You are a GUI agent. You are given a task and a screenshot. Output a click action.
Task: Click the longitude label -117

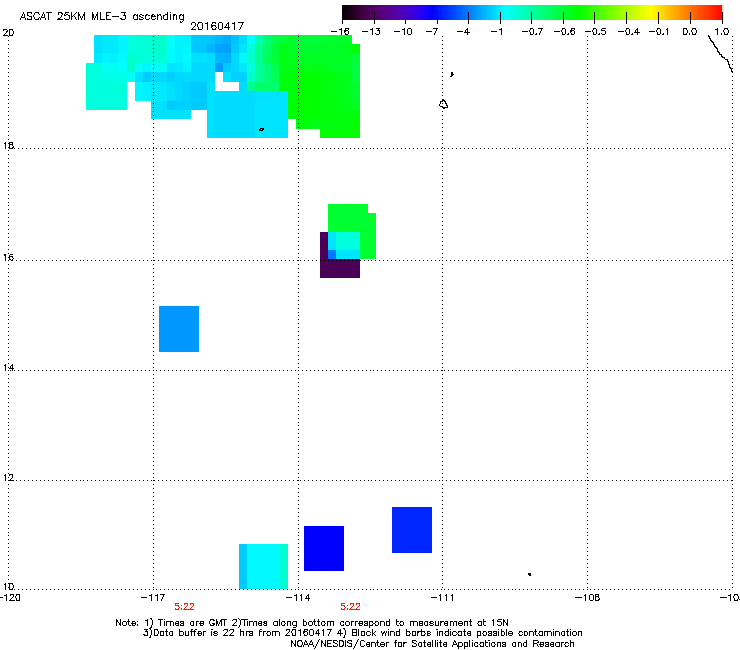pyautogui.click(x=153, y=598)
